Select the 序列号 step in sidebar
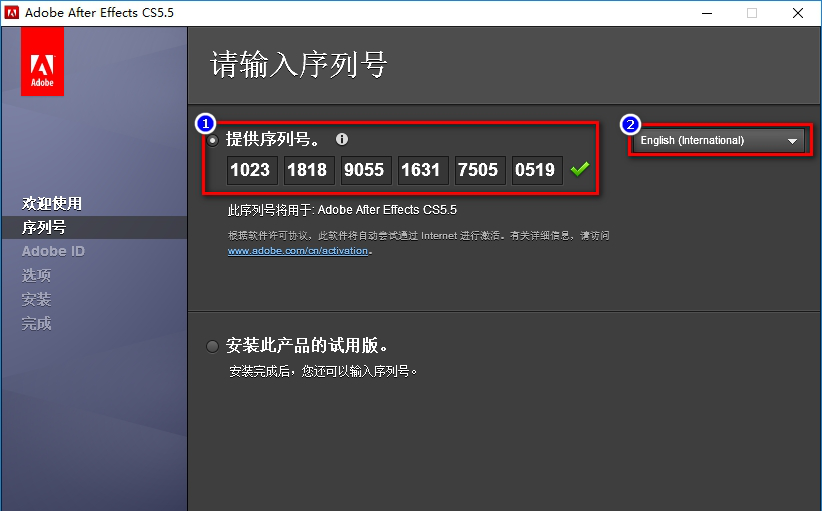The height and width of the screenshot is (531, 822). [44, 227]
